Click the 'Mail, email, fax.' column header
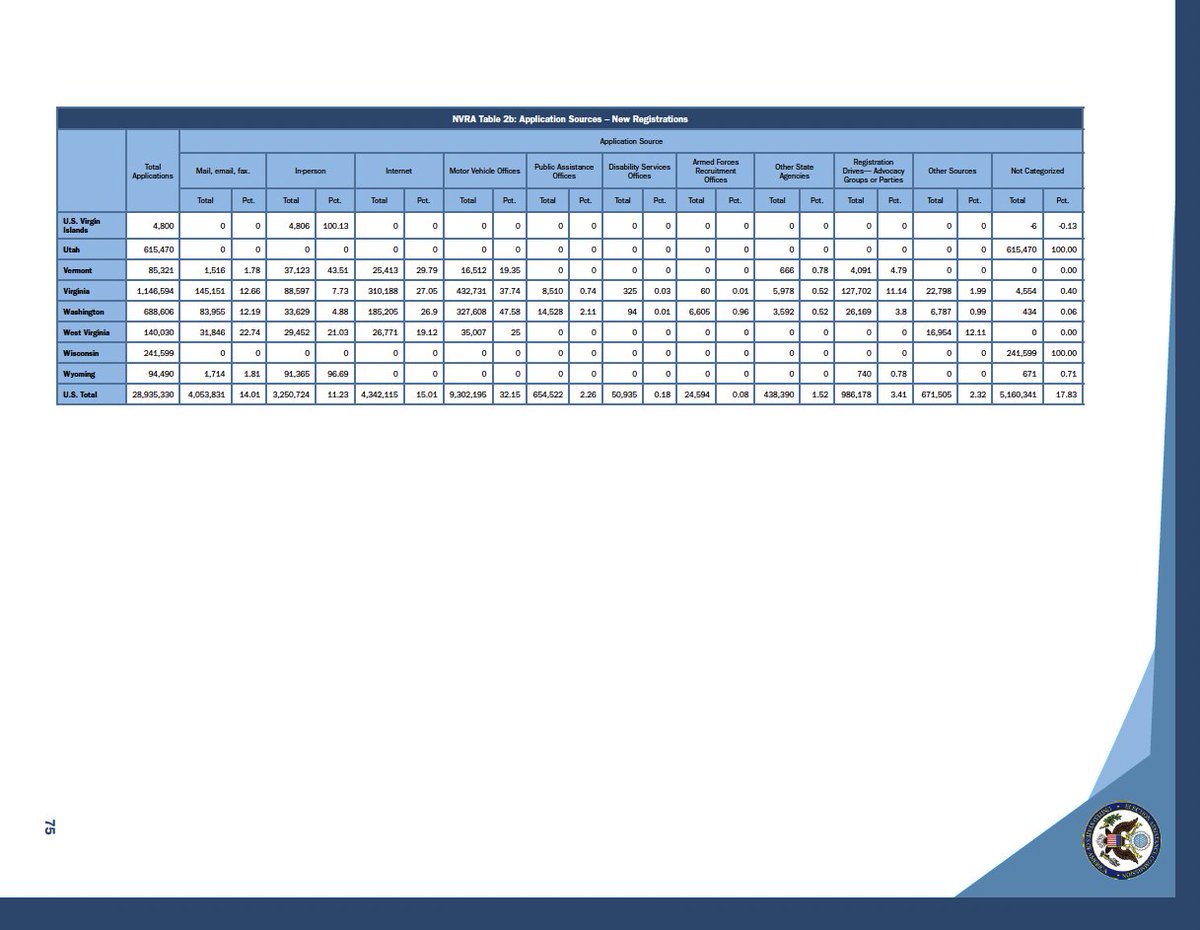The height and width of the screenshot is (930, 1200). pos(222,171)
